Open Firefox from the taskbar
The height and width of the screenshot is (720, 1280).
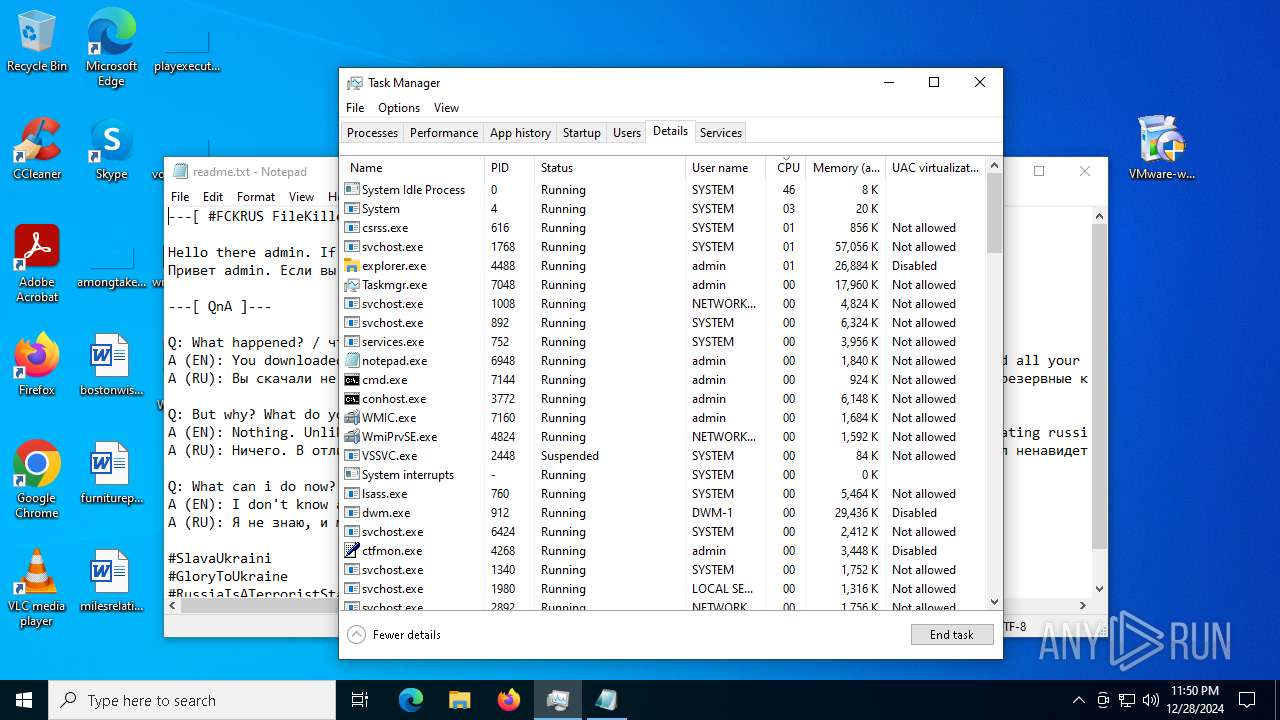[x=508, y=700]
